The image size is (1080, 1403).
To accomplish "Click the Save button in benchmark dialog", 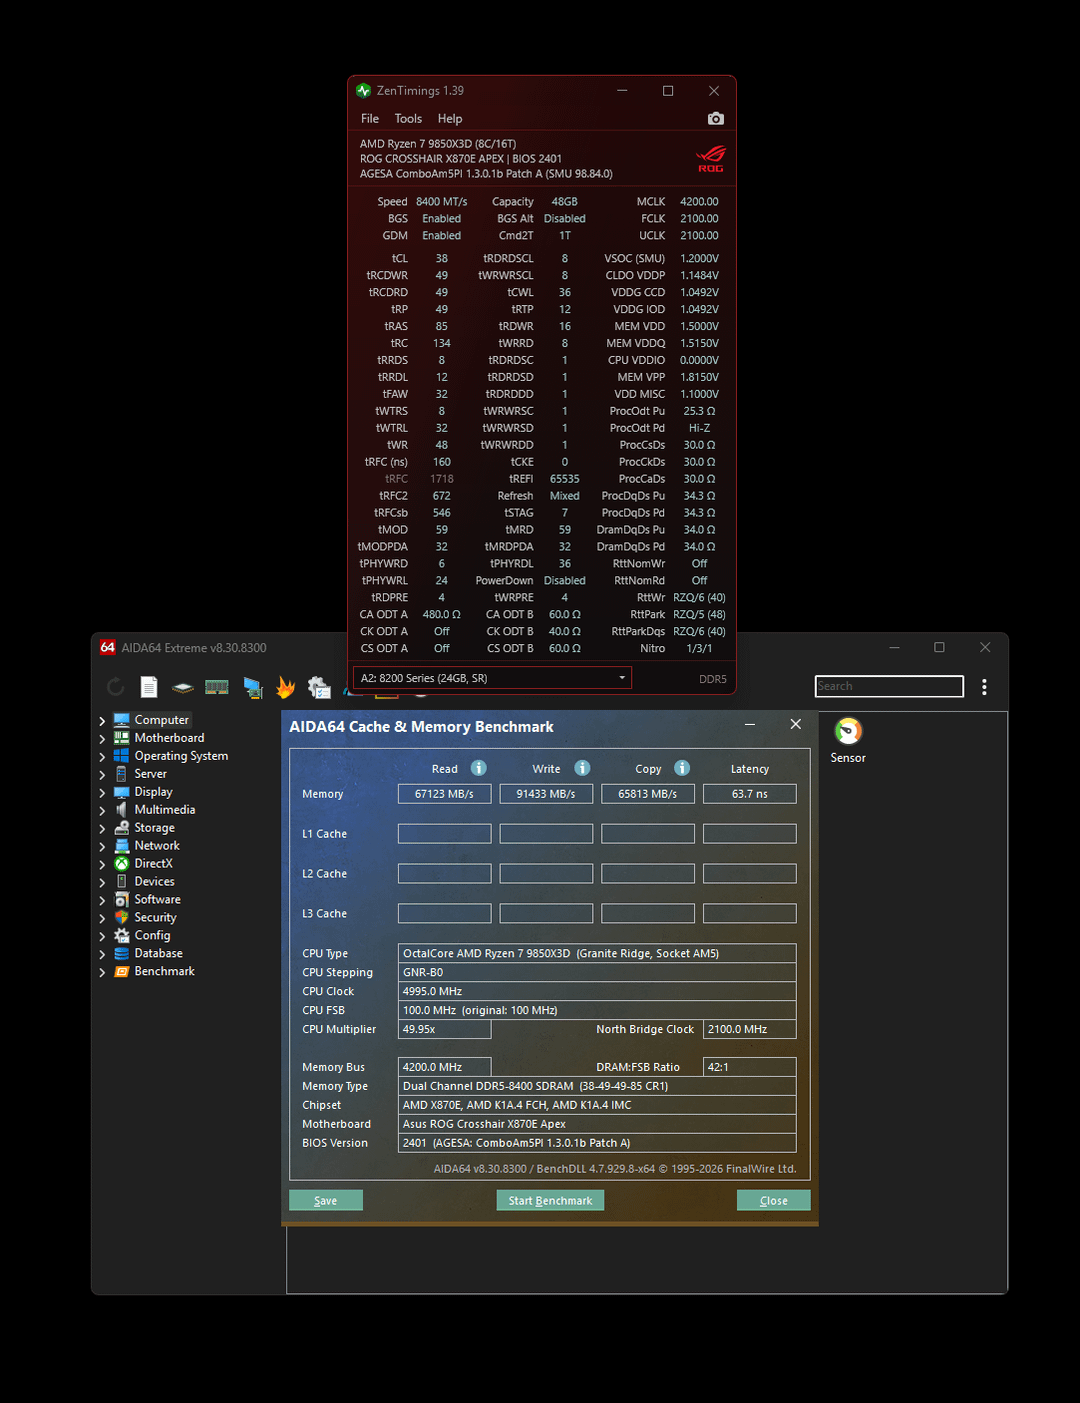I will click(x=326, y=1200).
